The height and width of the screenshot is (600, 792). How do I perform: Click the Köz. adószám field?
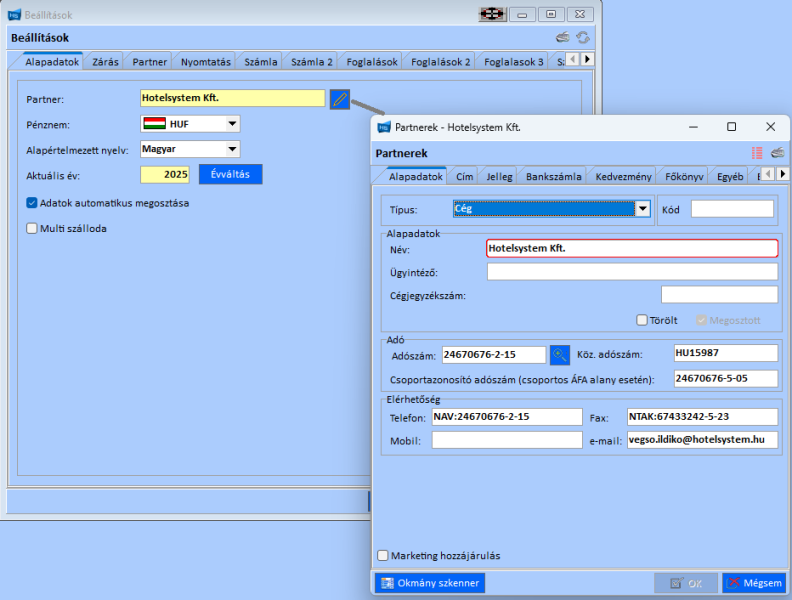(x=726, y=353)
